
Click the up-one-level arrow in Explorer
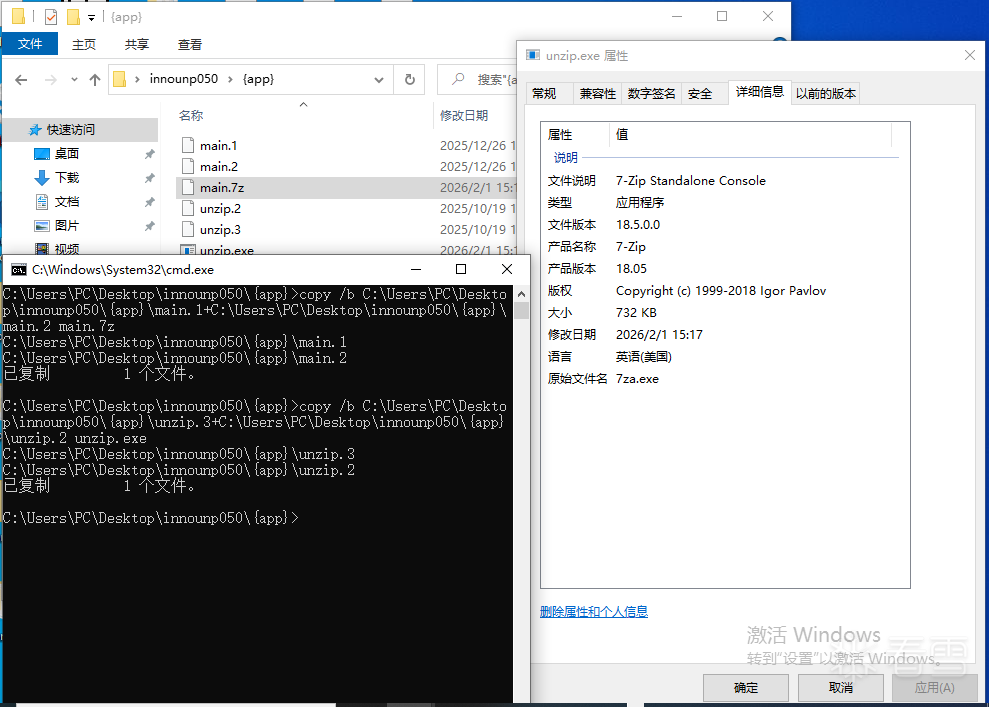(x=95, y=80)
